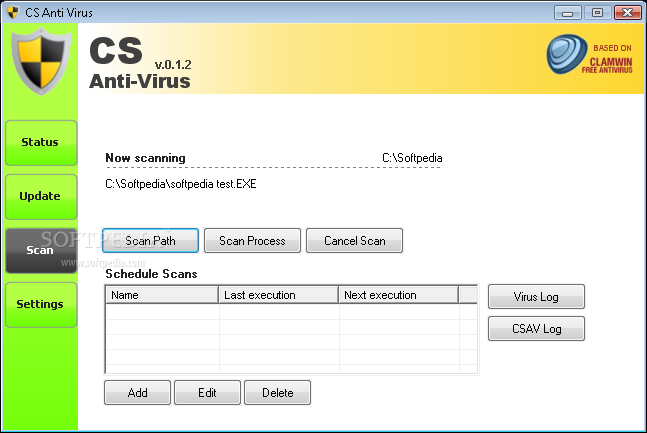Open the Virus Log
Screen dimensions: 647x433
pos(536,296)
